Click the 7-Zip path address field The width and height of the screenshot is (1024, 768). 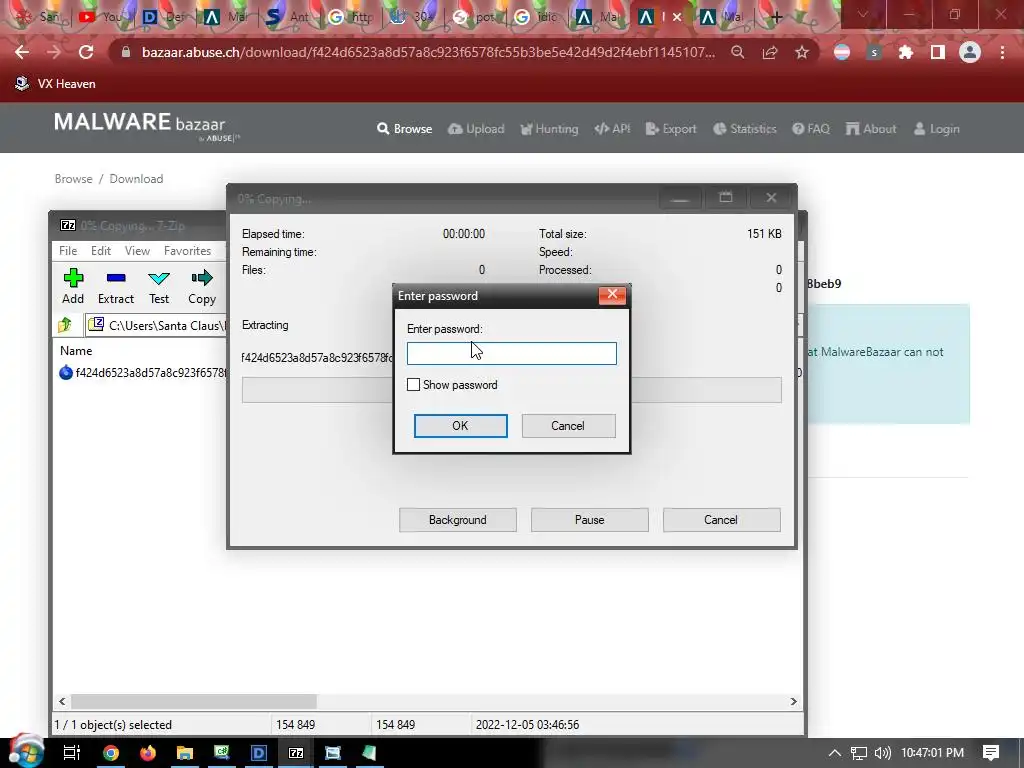(155, 325)
